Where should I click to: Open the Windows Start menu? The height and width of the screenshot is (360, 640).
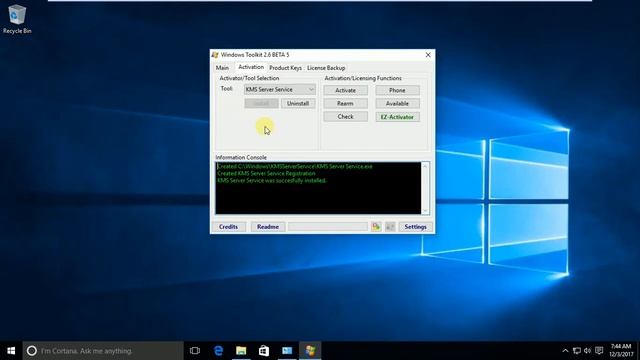(x=11, y=351)
